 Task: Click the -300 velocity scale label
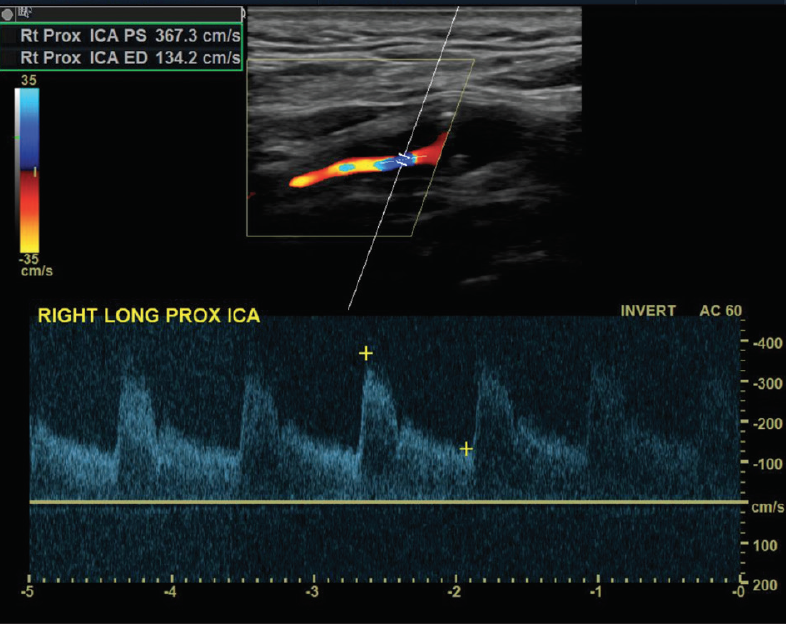point(767,384)
